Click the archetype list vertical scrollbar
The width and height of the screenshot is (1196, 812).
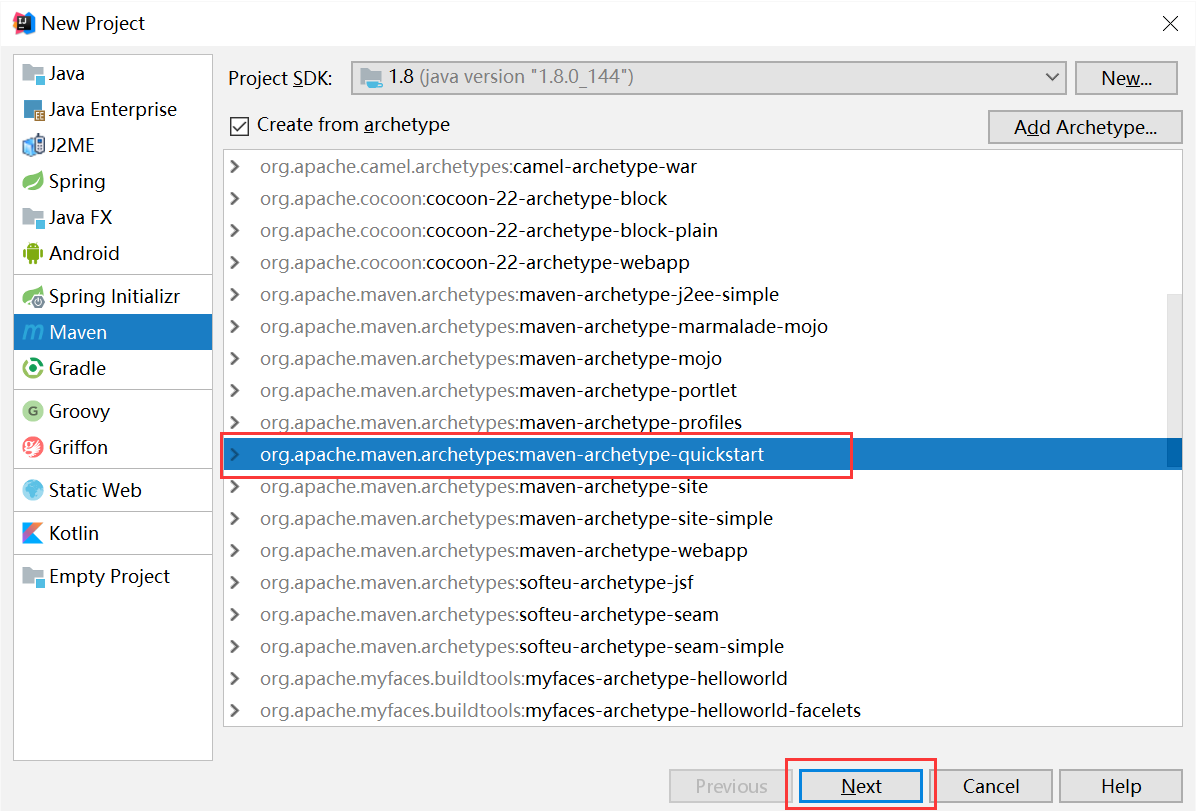1175,380
